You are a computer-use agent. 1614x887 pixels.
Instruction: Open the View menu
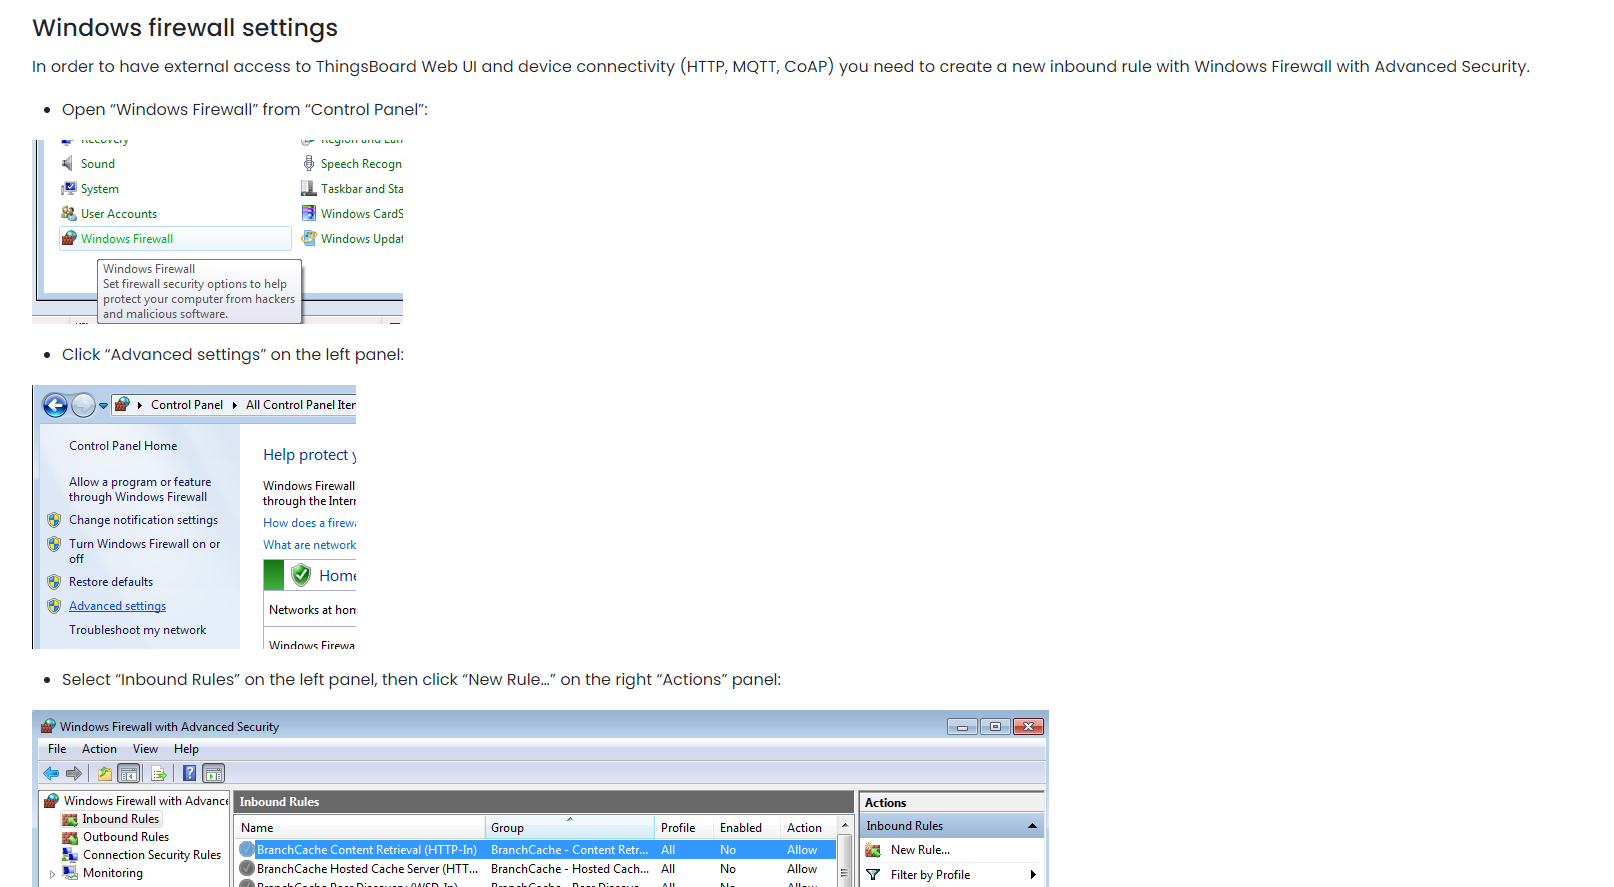coord(145,749)
